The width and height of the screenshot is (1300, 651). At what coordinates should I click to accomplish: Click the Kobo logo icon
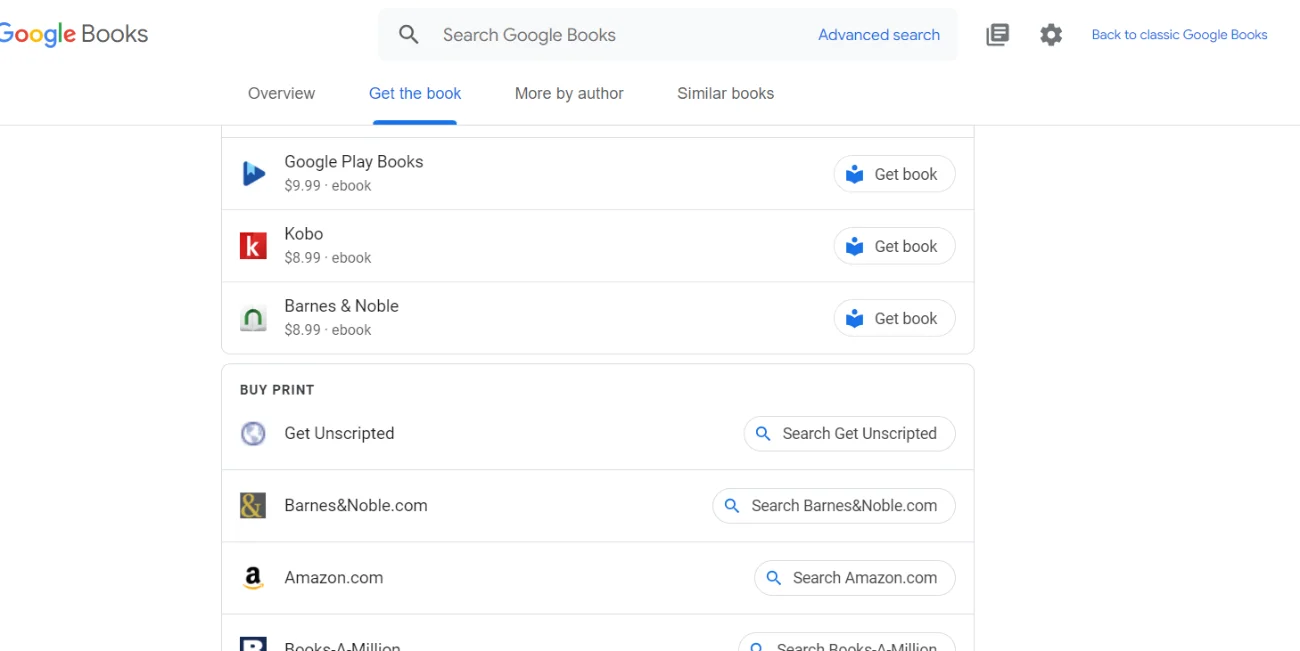(253, 246)
